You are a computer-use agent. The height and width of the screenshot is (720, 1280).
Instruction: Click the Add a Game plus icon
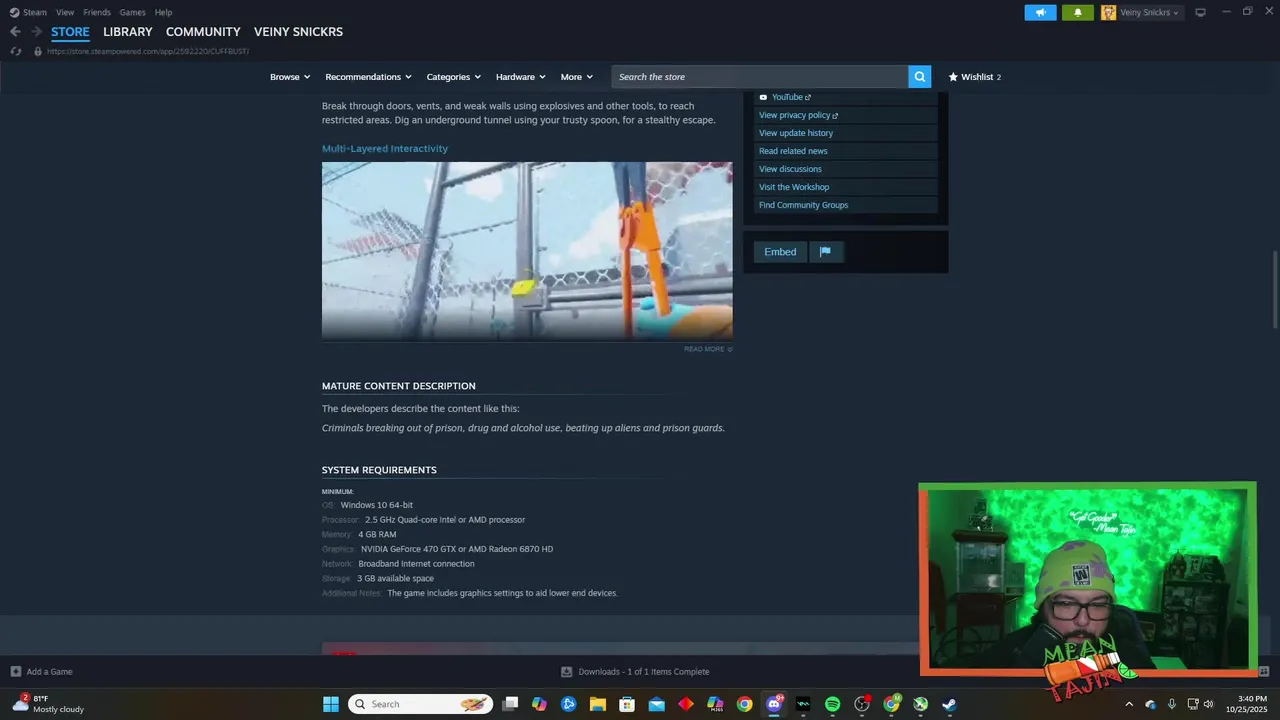pyautogui.click(x=15, y=671)
